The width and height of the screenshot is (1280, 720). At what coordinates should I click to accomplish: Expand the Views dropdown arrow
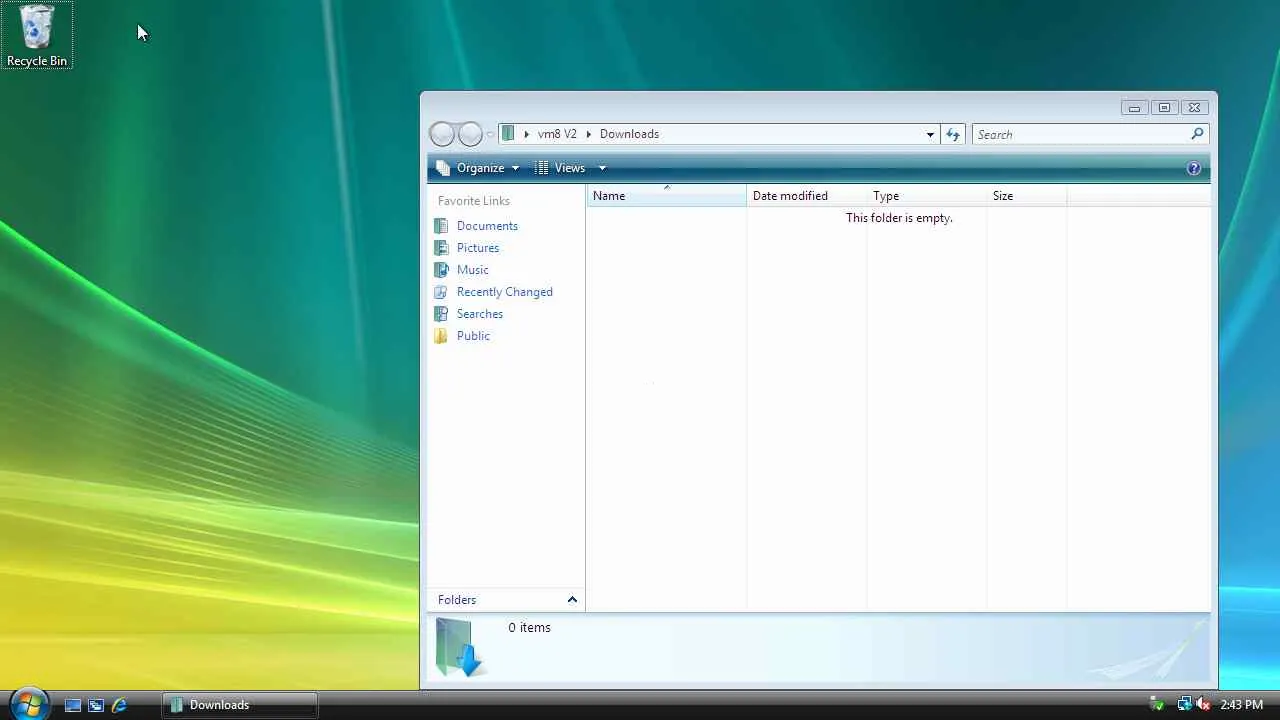pos(602,168)
